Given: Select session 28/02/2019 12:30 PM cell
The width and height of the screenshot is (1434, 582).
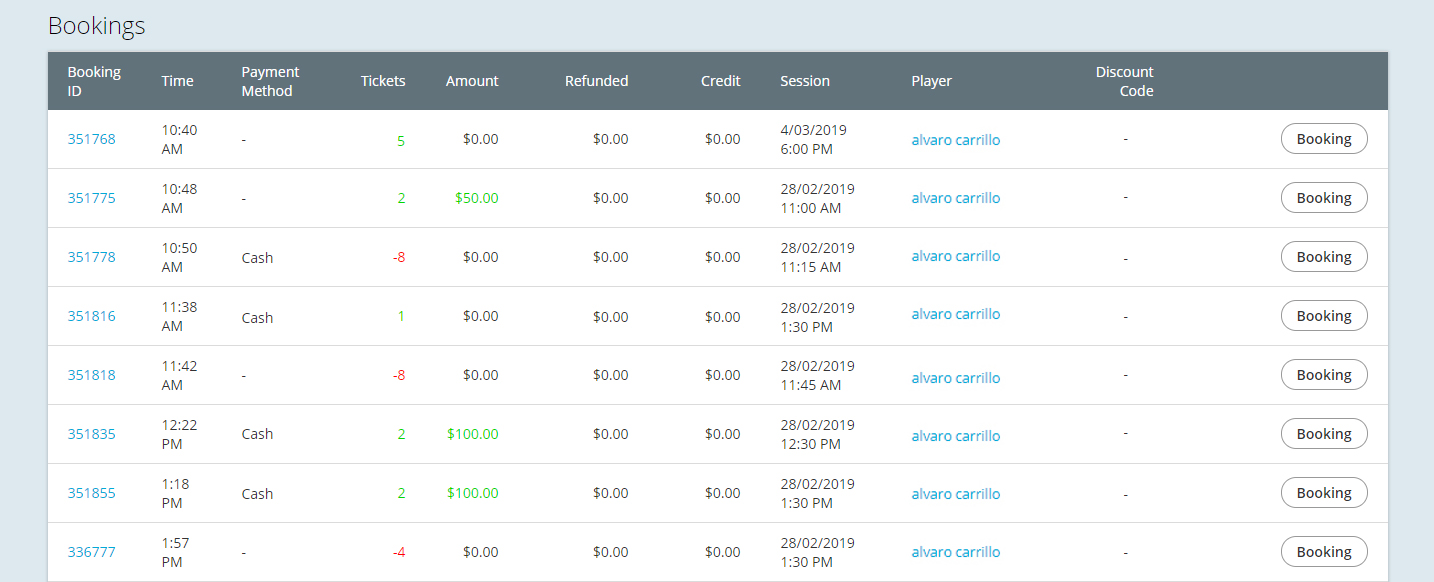Looking at the screenshot, I should [x=817, y=434].
